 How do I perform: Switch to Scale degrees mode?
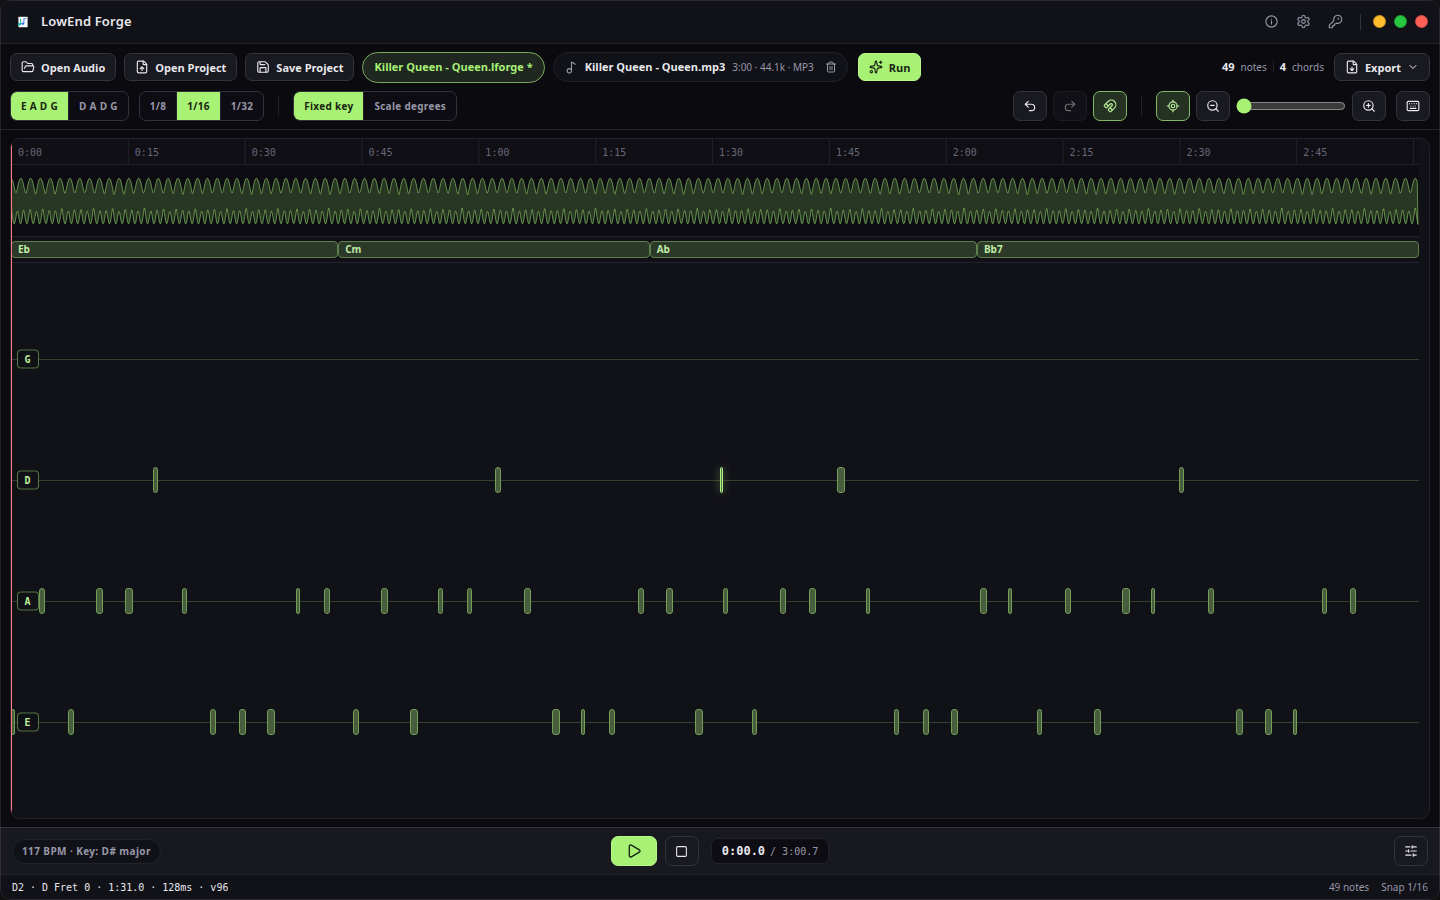coord(410,106)
